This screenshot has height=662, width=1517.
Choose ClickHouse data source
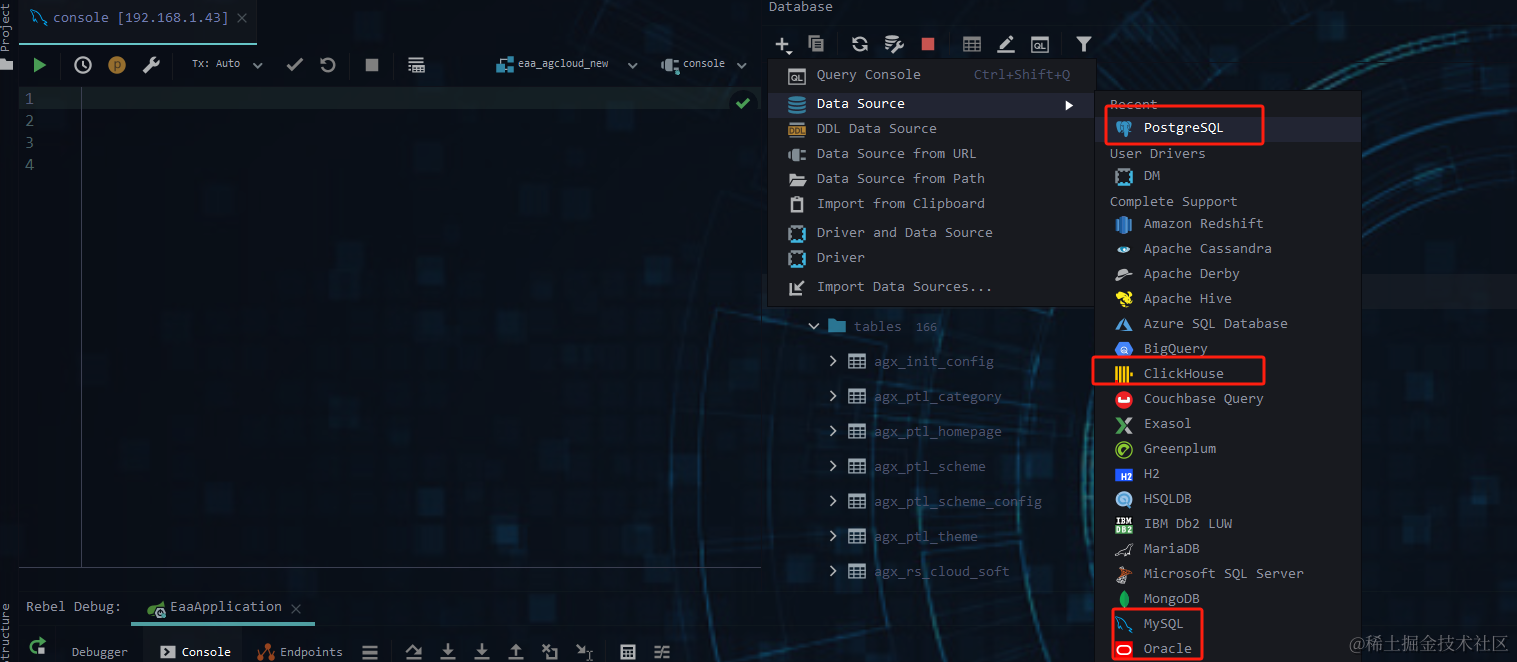[x=1228, y=374]
